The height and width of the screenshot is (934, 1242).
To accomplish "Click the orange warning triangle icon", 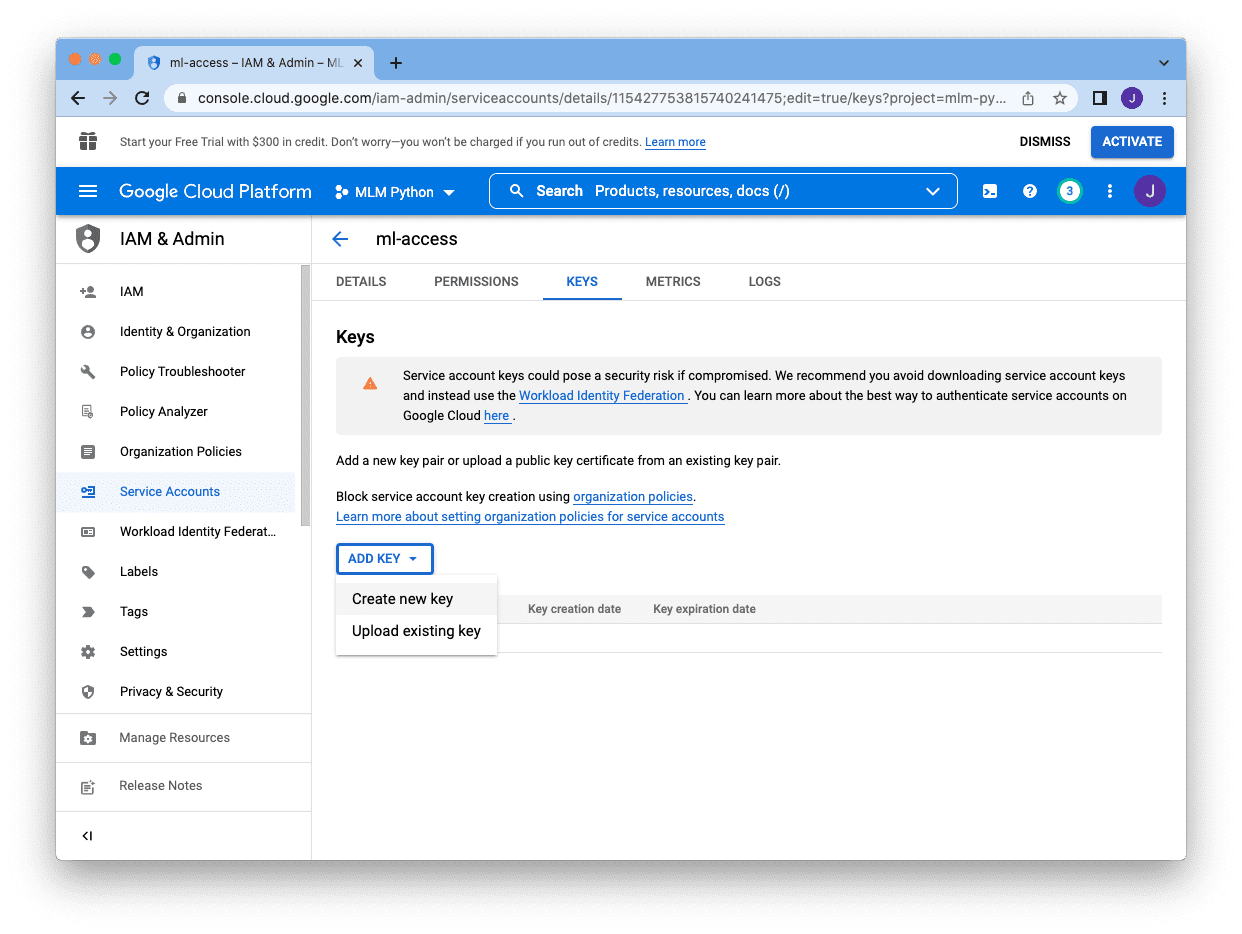I will pos(370,383).
